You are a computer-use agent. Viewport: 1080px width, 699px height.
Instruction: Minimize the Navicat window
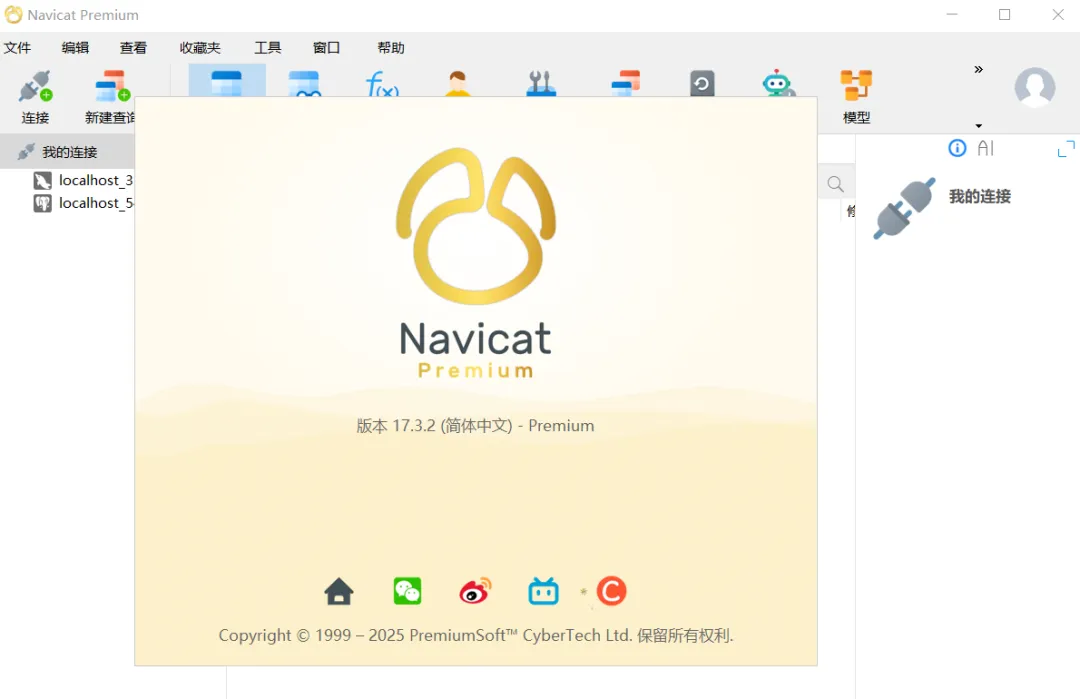952,14
